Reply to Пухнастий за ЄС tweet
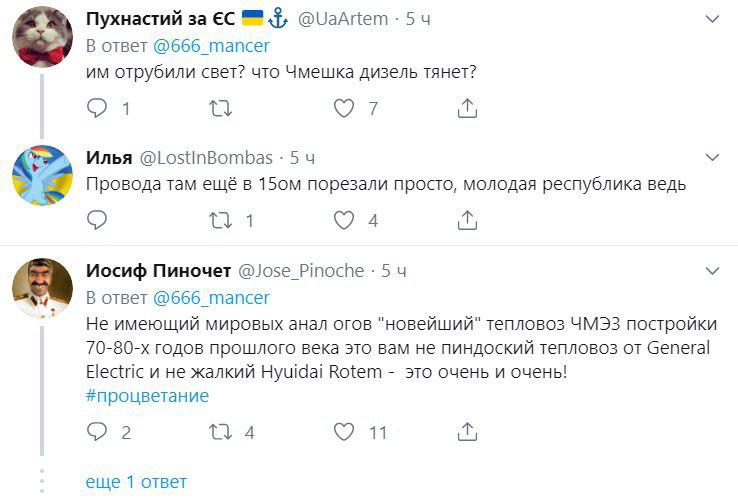 tap(97, 108)
